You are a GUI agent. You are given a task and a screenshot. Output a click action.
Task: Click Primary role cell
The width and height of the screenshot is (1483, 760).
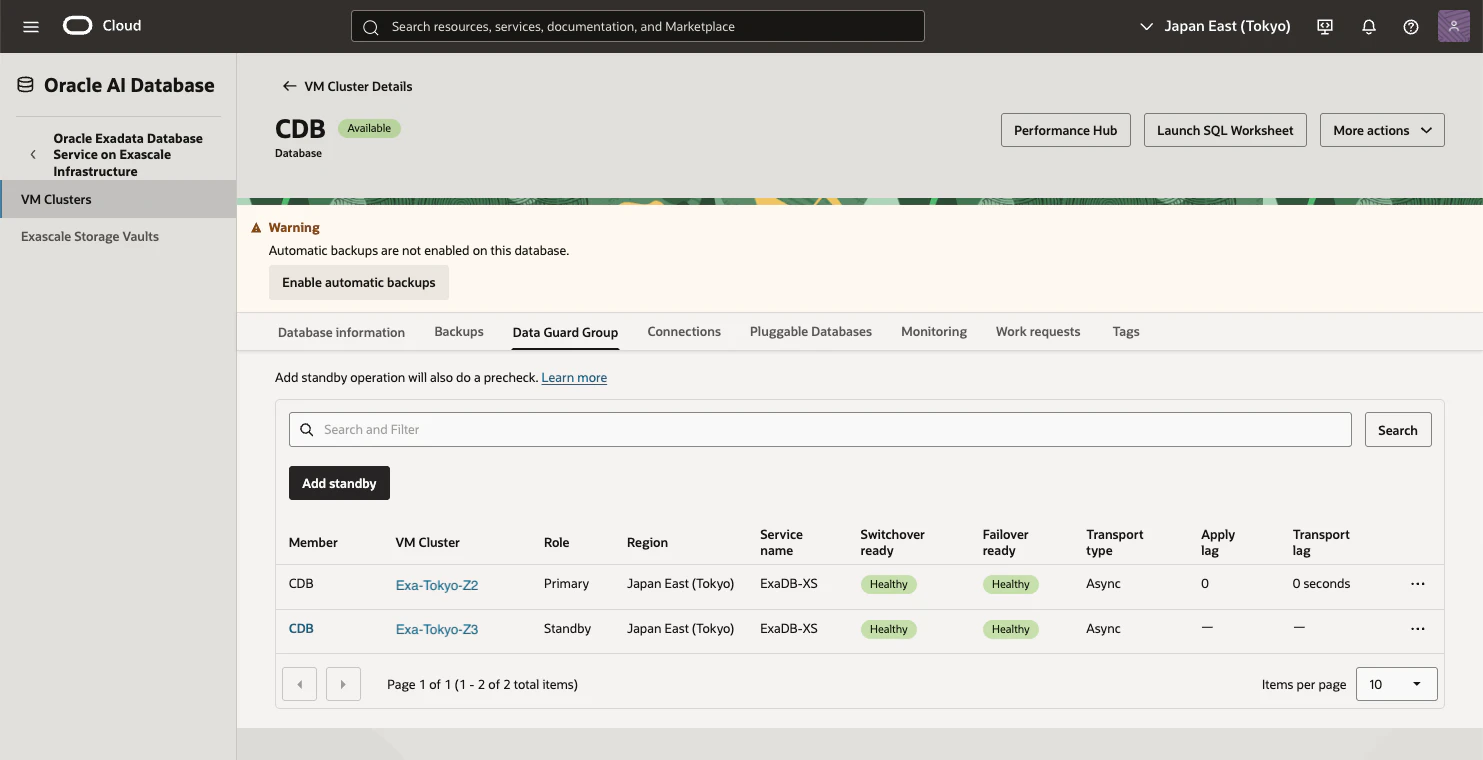(566, 584)
